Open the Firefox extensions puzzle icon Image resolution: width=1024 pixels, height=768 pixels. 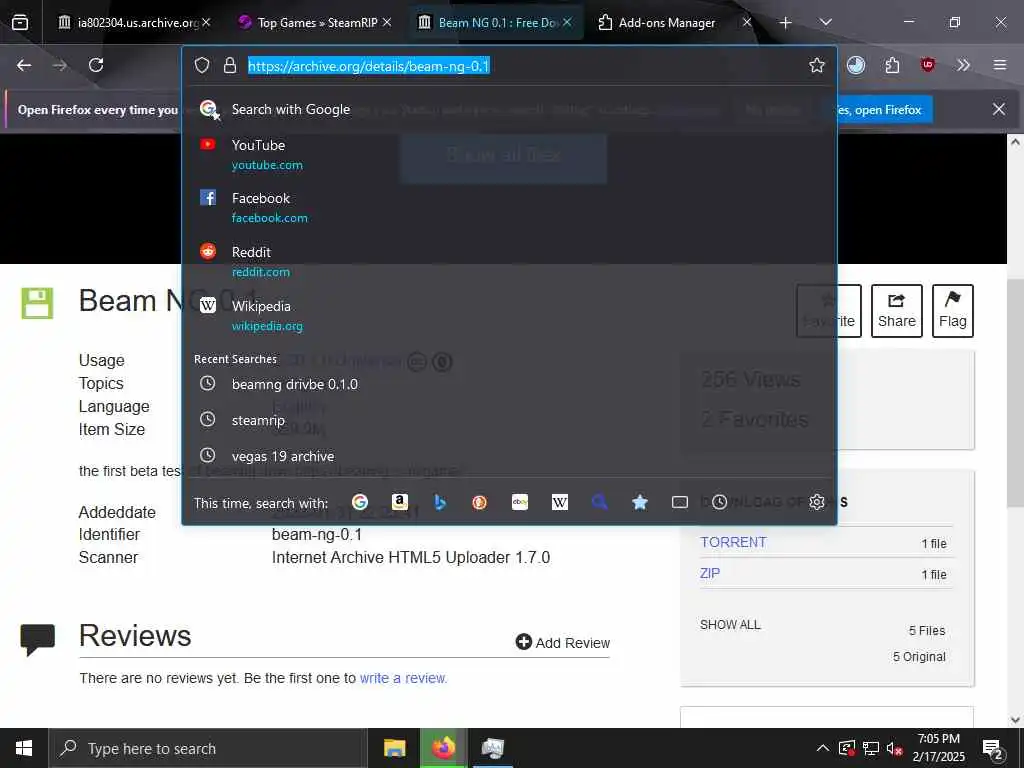pyautogui.click(x=892, y=65)
